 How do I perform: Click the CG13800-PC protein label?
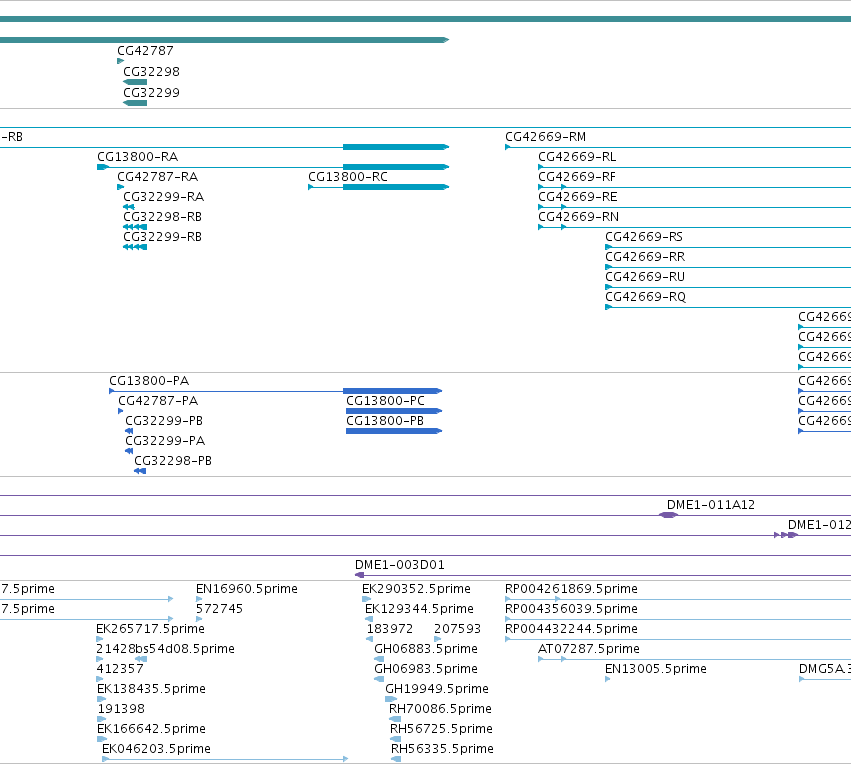pyautogui.click(x=385, y=401)
